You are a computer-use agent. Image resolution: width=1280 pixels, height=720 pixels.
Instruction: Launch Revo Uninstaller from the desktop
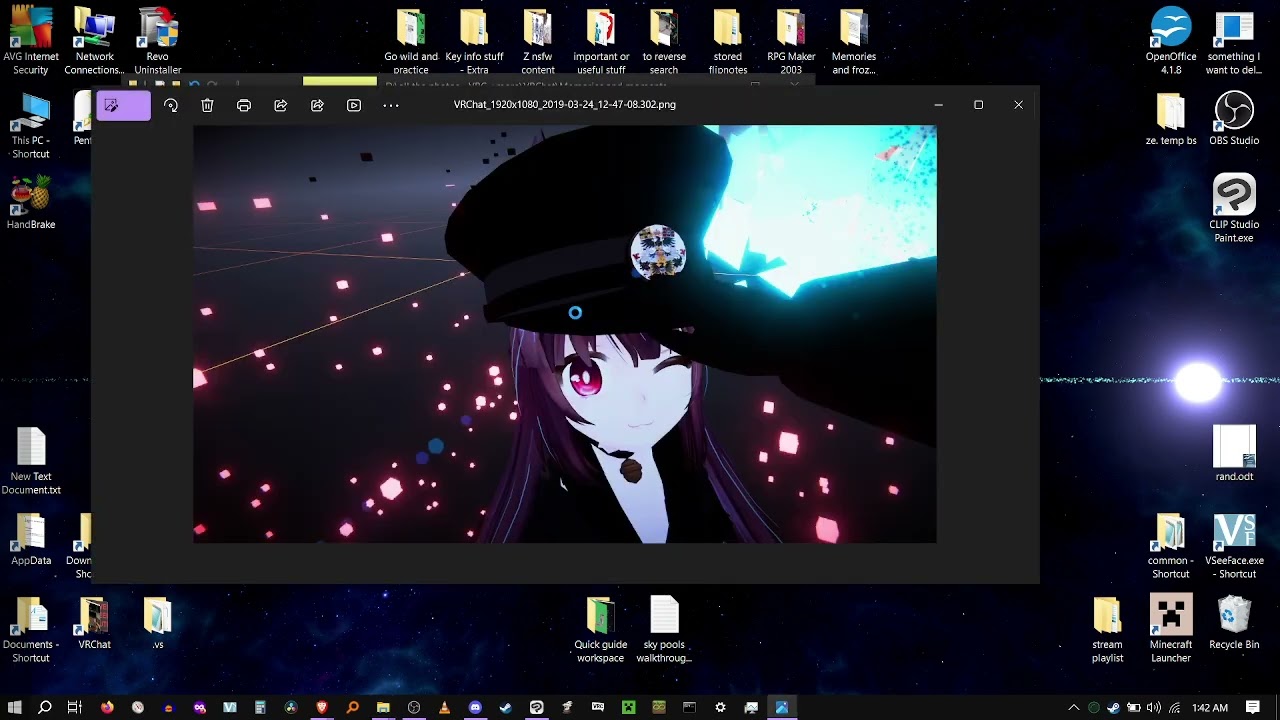click(158, 42)
